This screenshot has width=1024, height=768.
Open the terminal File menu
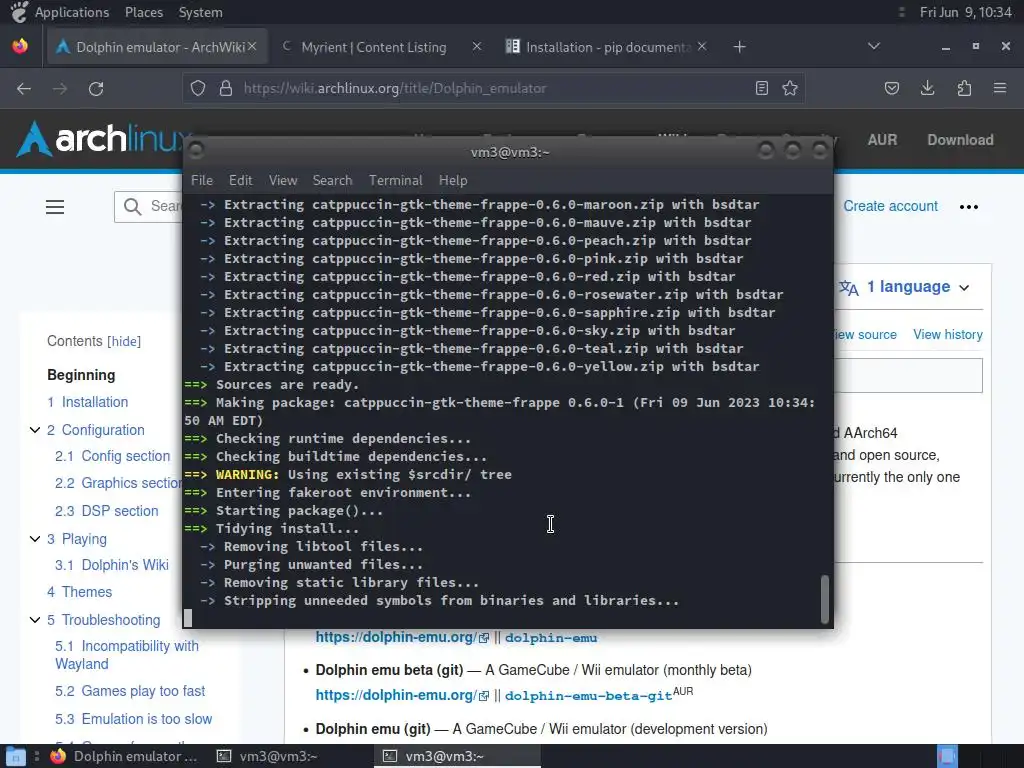point(202,180)
